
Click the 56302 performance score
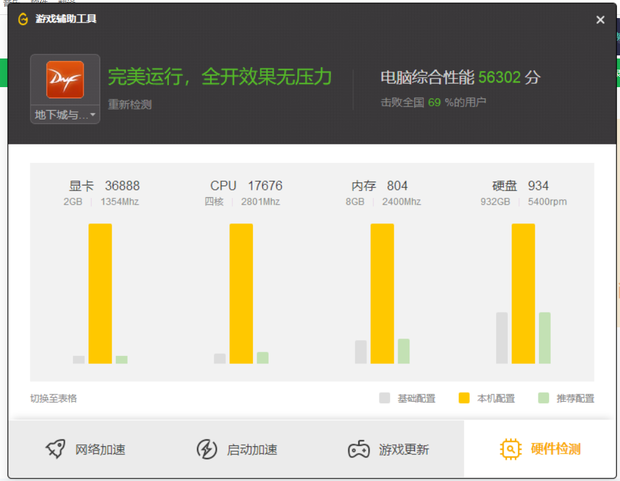click(499, 77)
